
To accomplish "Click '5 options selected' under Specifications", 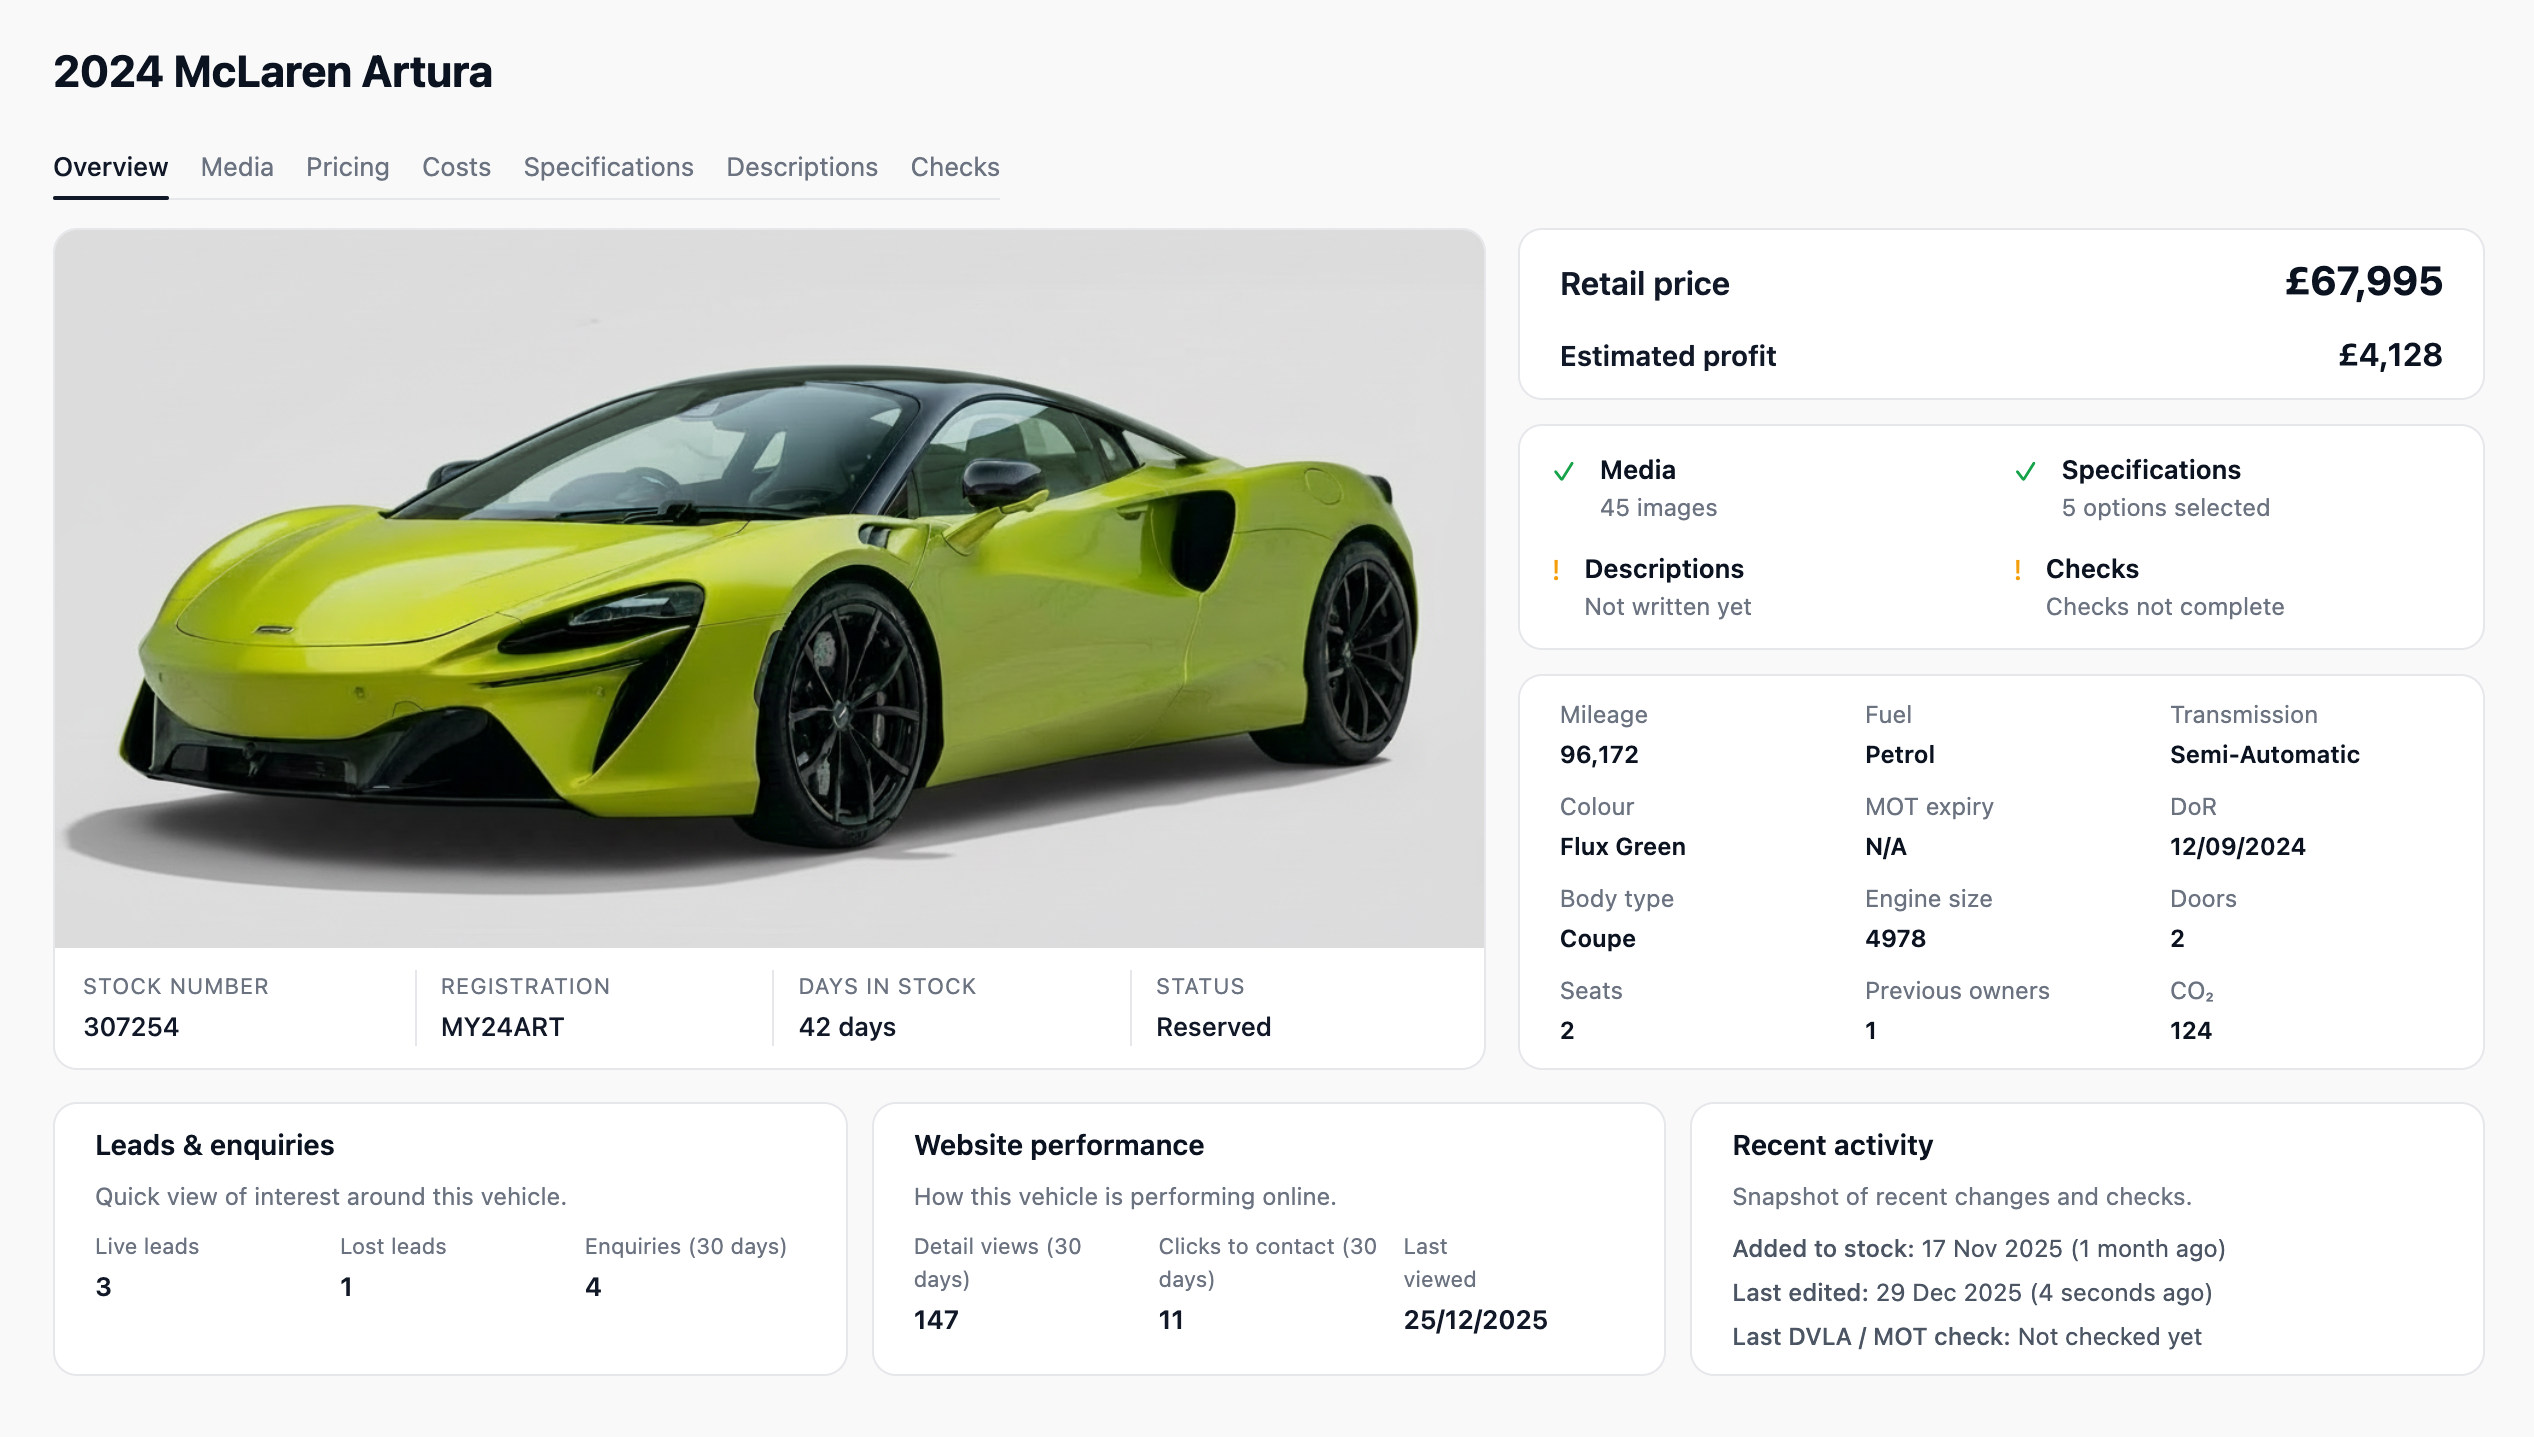I will (2165, 508).
